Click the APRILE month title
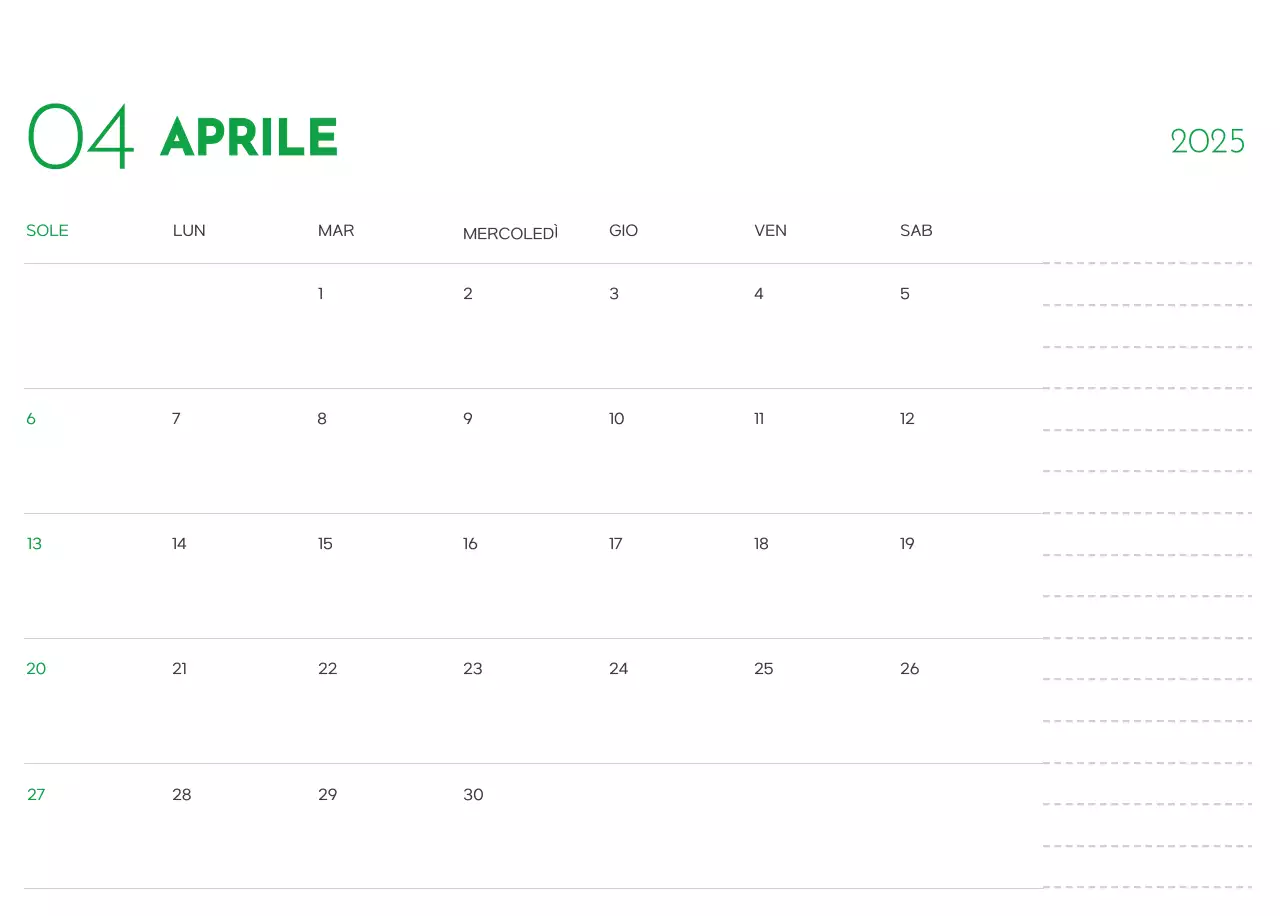1280x916 pixels. [249, 137]
